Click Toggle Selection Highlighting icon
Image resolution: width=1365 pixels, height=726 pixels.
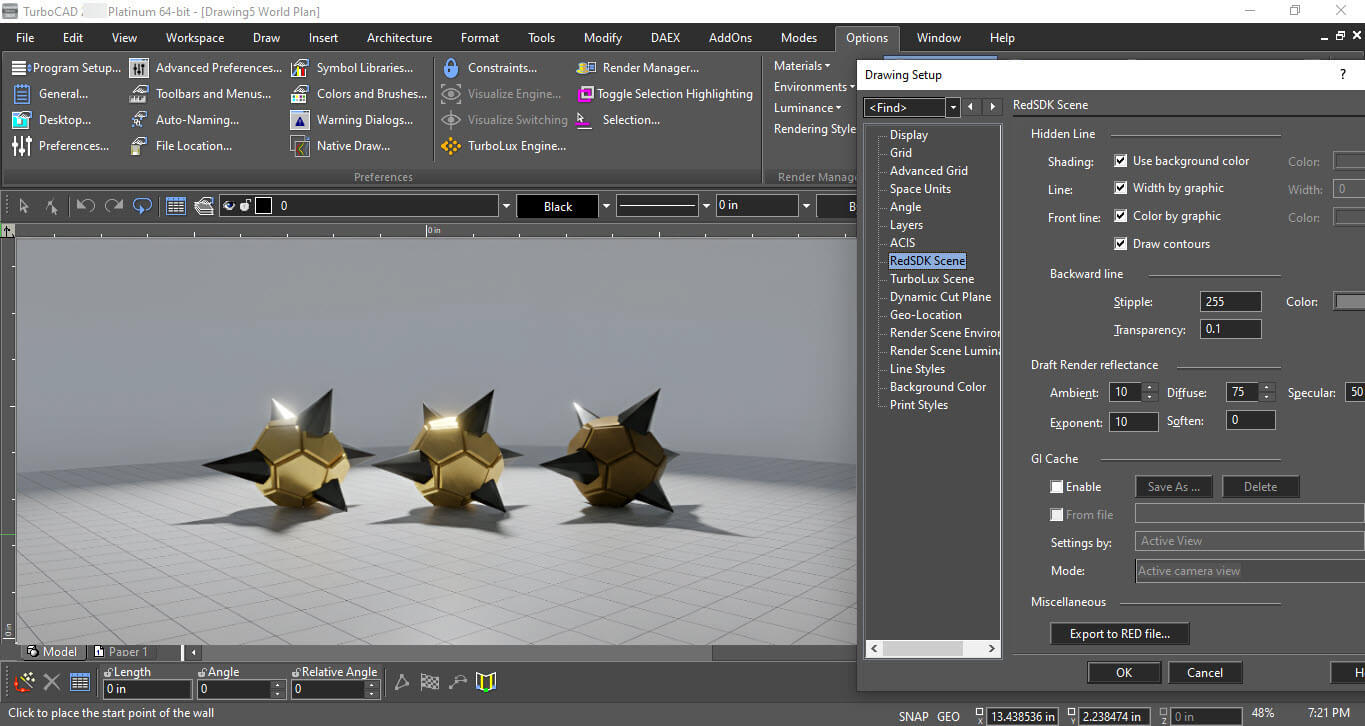tap(586, 94)
